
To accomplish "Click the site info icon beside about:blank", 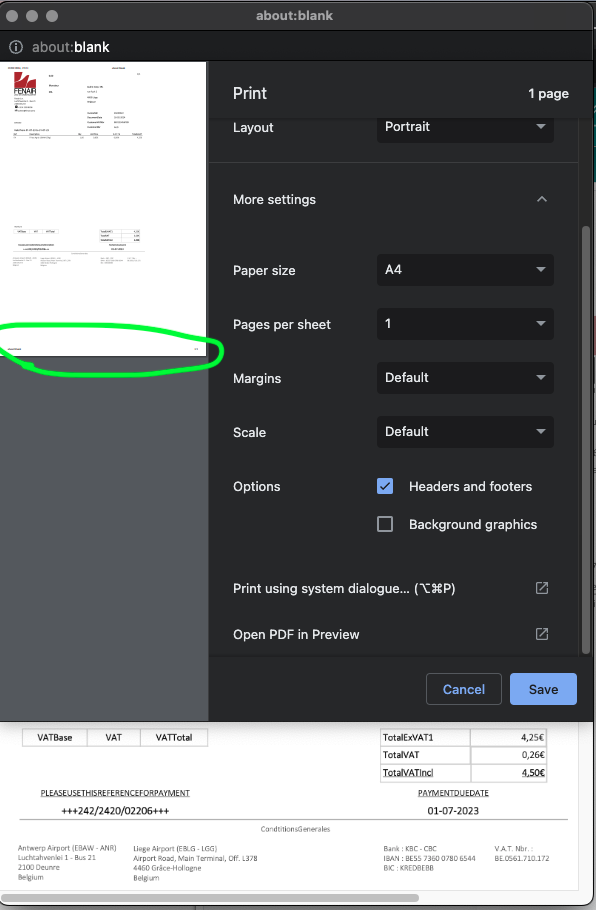I will pos(16,47).
